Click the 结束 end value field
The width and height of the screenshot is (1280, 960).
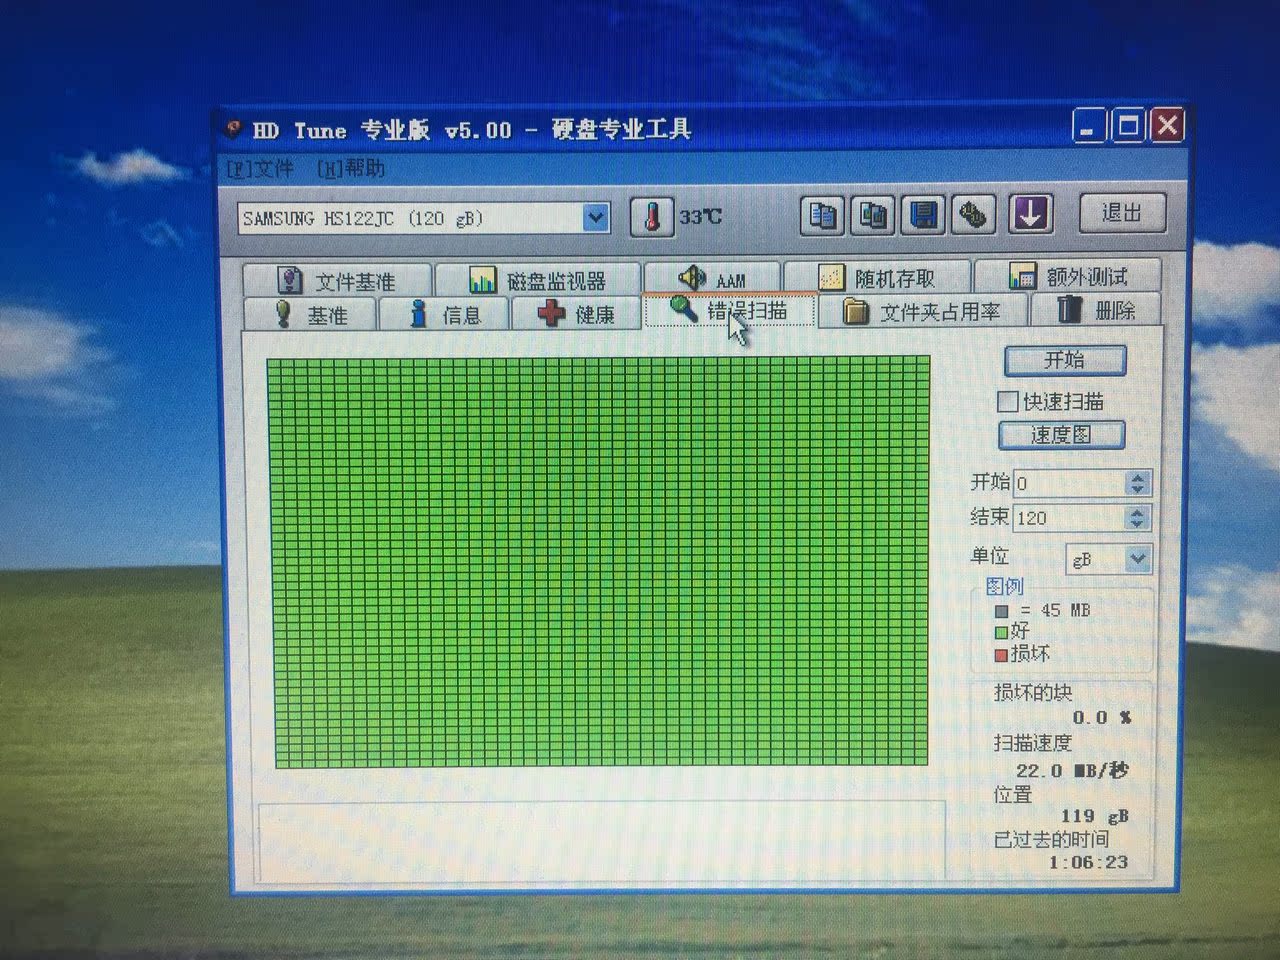click(1068, 518)
